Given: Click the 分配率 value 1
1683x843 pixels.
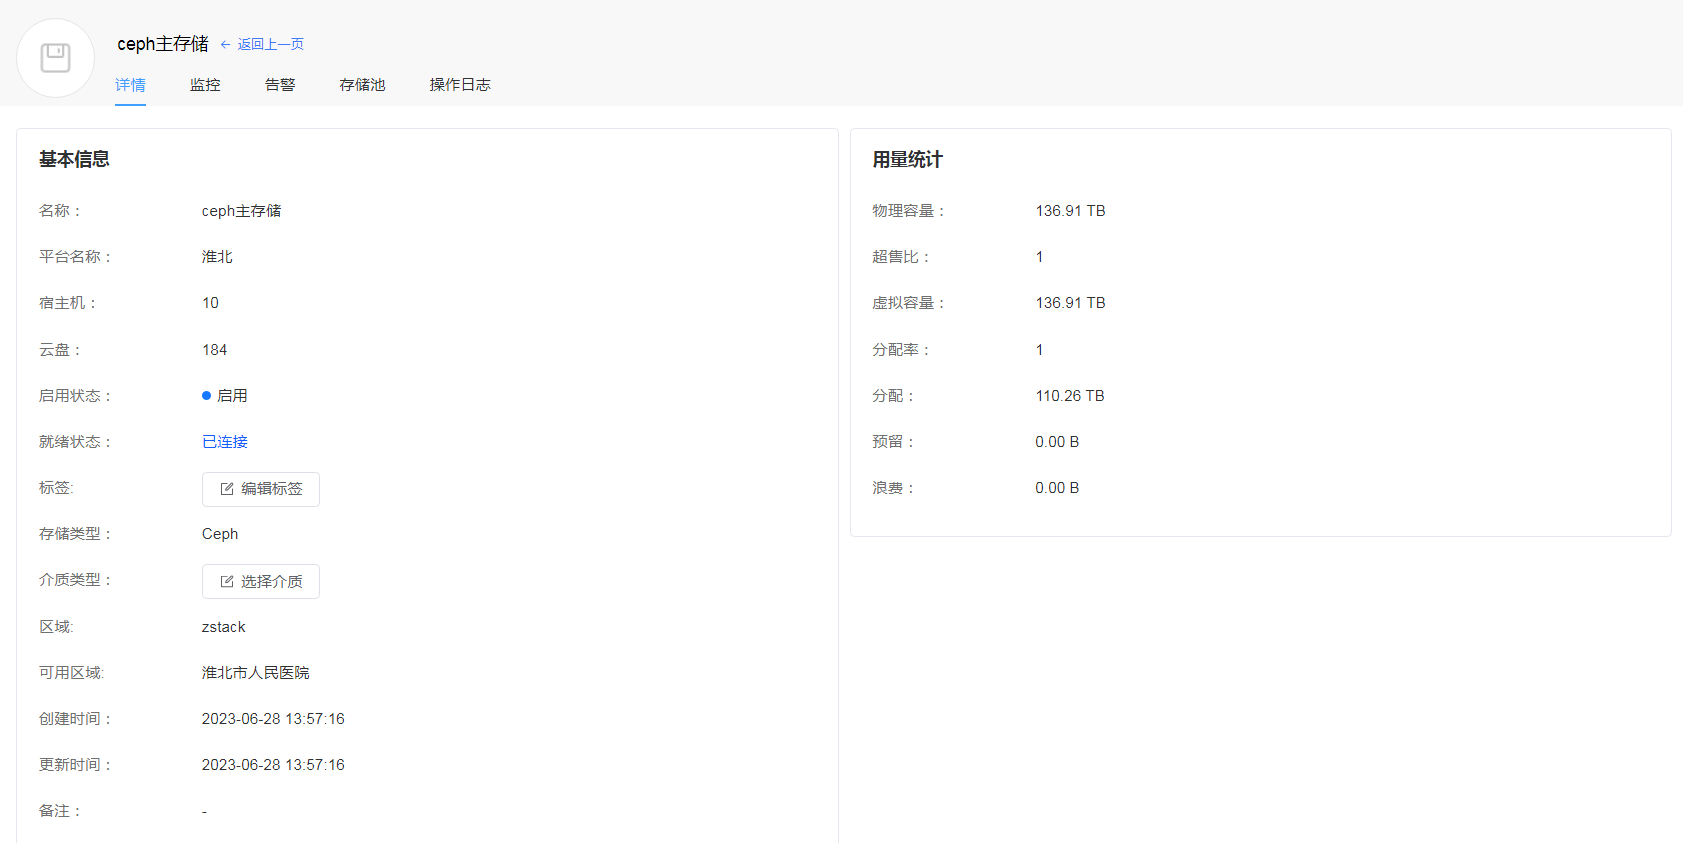Looking at the screenshot, I should pyautogui.click(x=1040, y=350).
